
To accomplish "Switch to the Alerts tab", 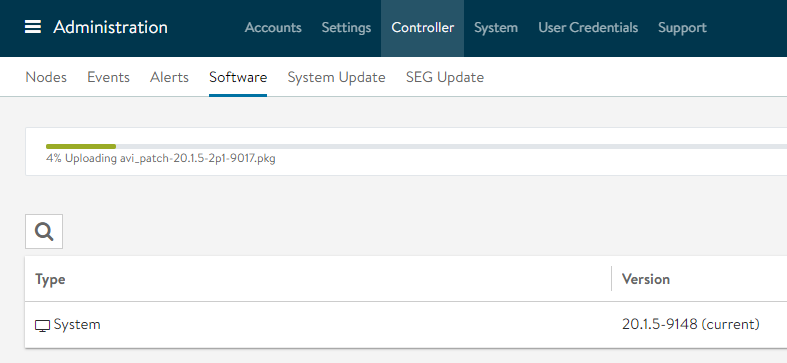I will tap(169, 77).
